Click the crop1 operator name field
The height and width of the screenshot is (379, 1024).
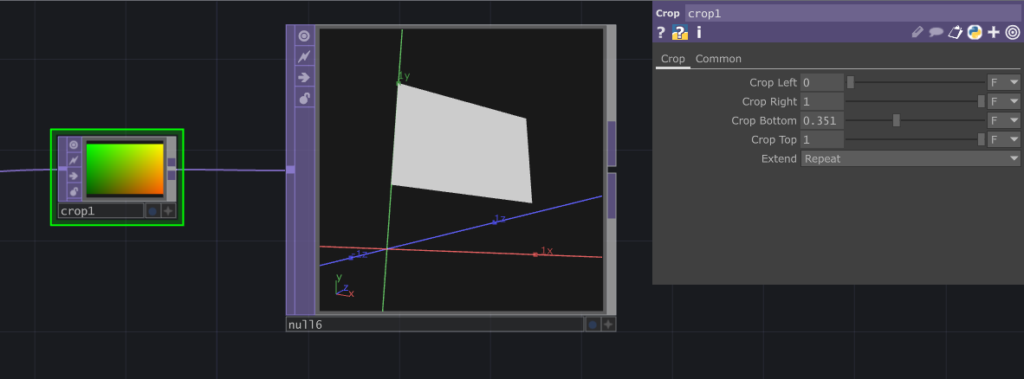pos(852,13)
